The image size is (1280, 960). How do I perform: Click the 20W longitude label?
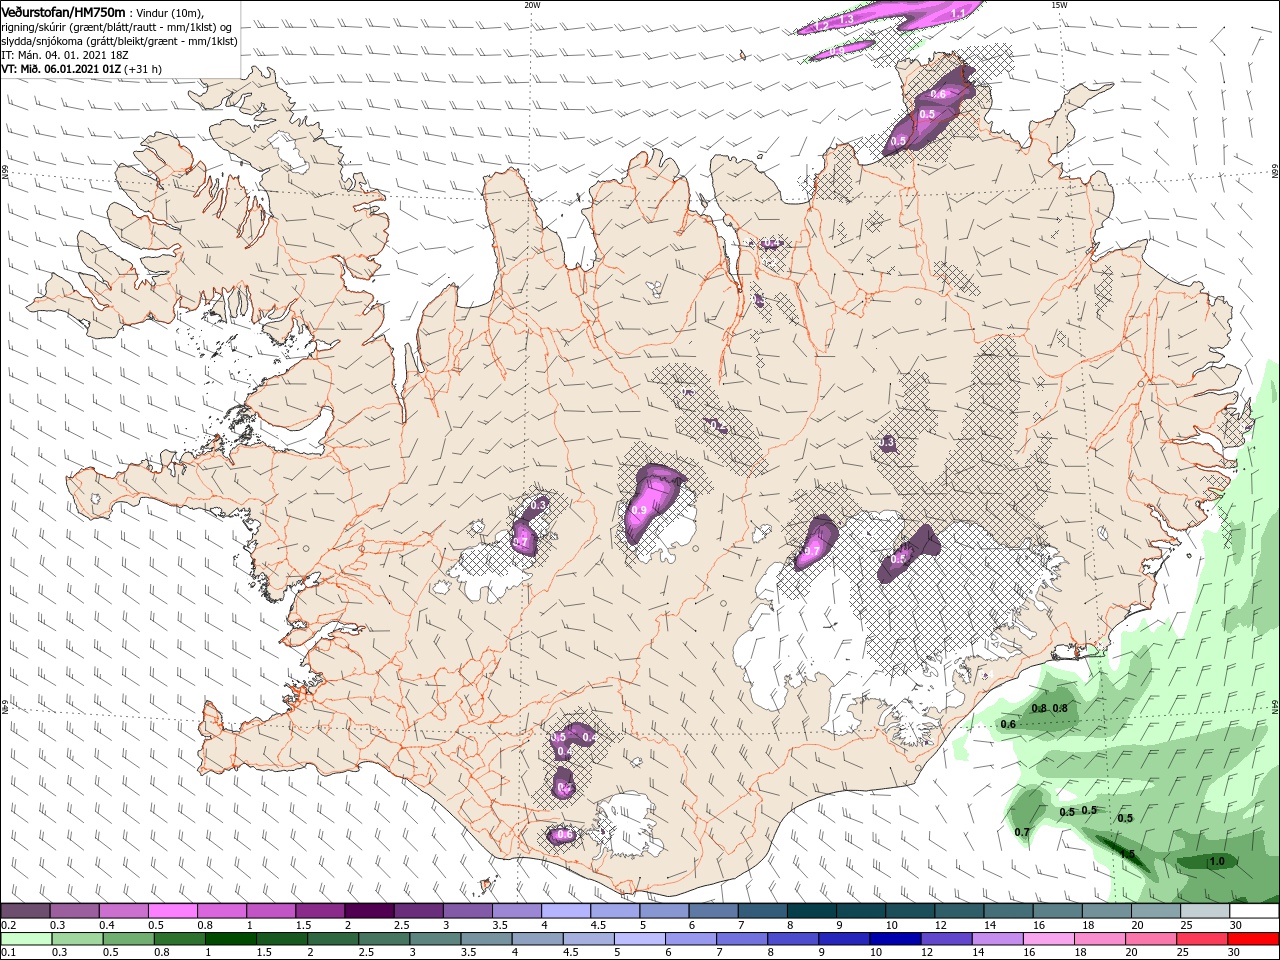[x=532, y=5]
